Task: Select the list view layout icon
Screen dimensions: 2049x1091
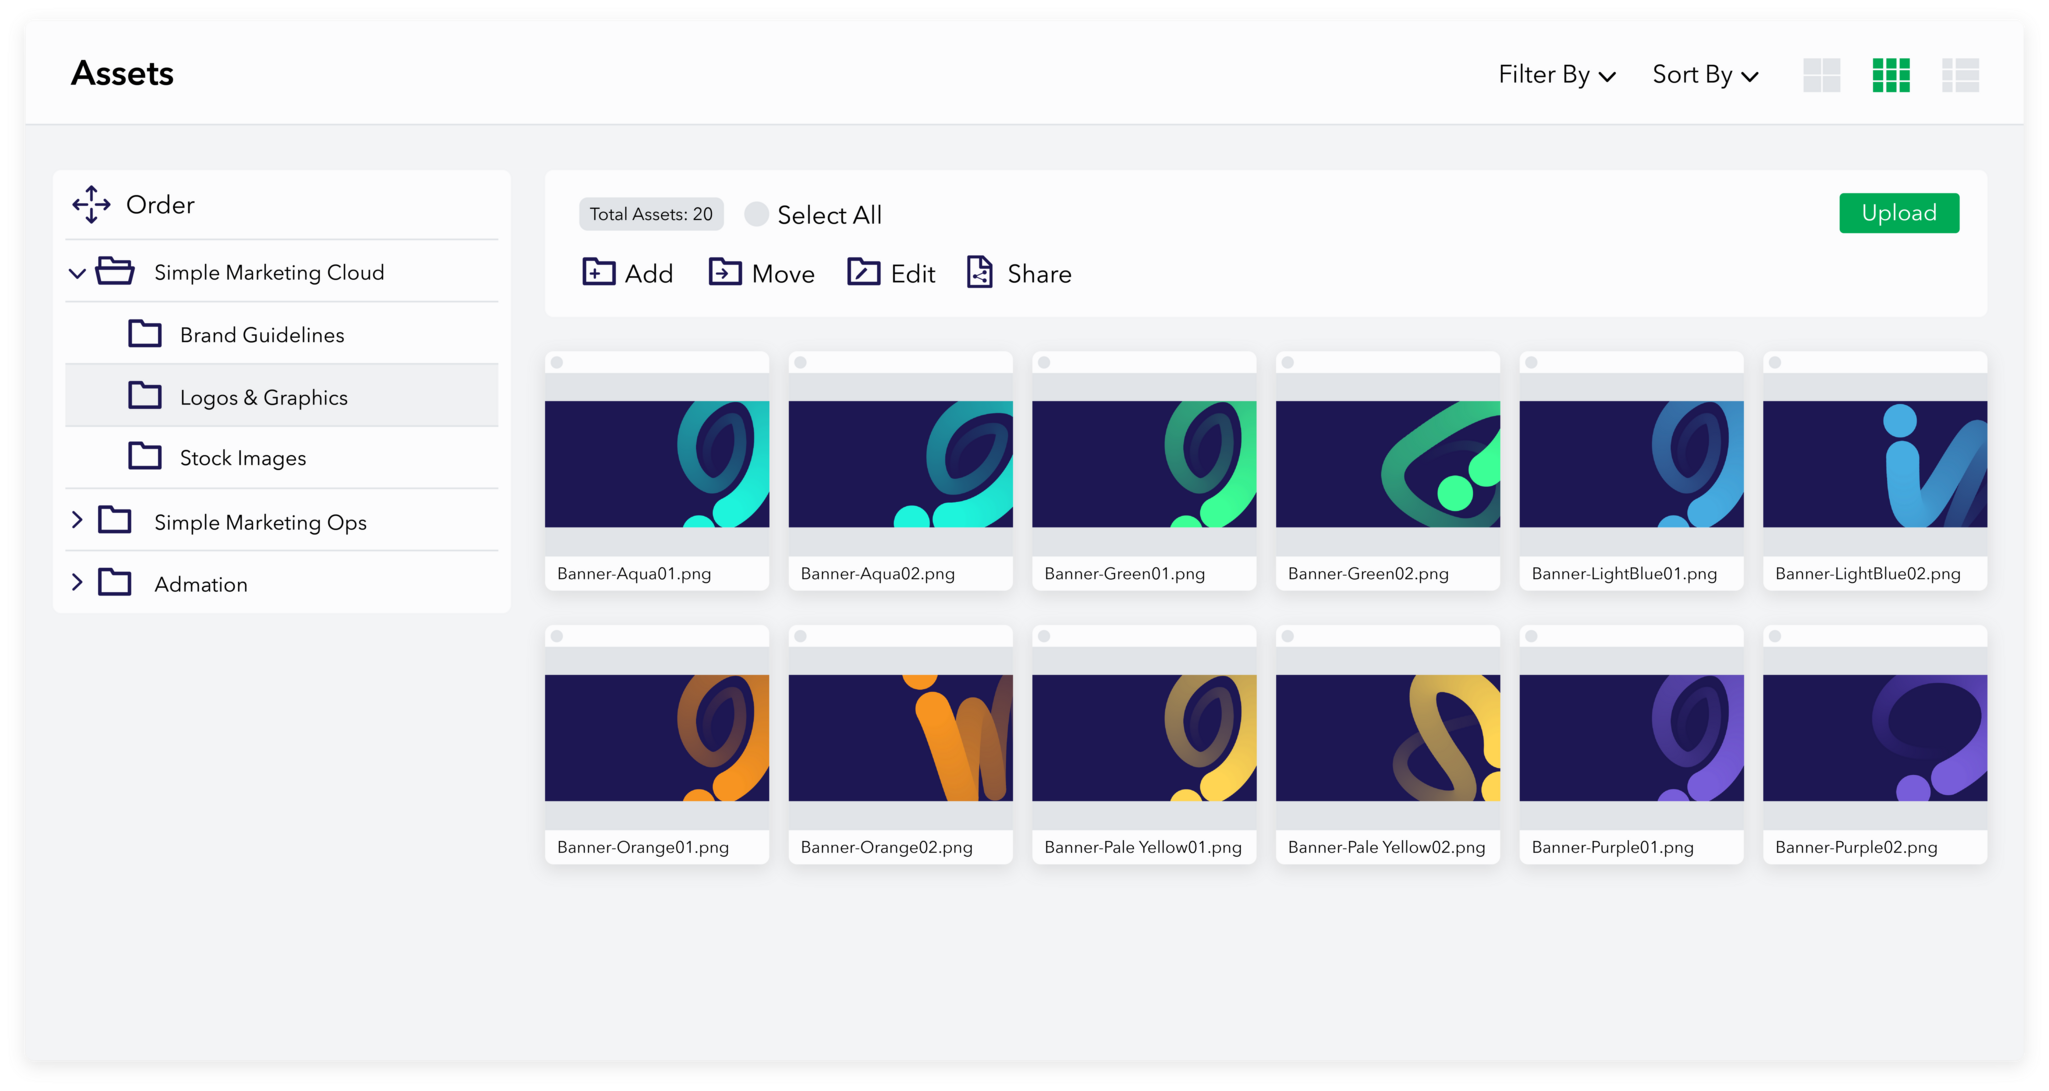Action: (1961, 74)
